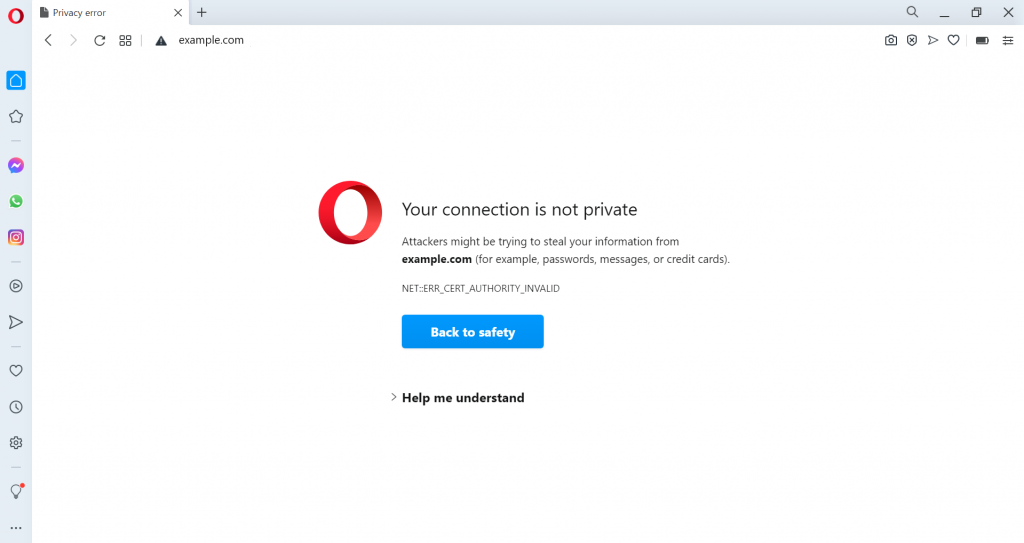Select the Privacy error tab

pos(105,13)
